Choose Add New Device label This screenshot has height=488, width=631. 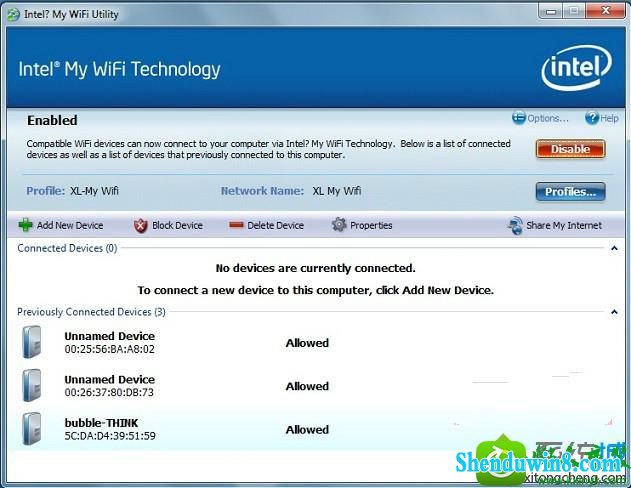point(70,225)
